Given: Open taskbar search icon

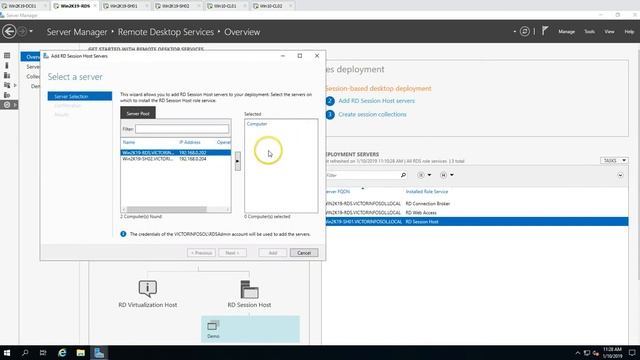Looking at the screenshot, I should pos(25,353).
